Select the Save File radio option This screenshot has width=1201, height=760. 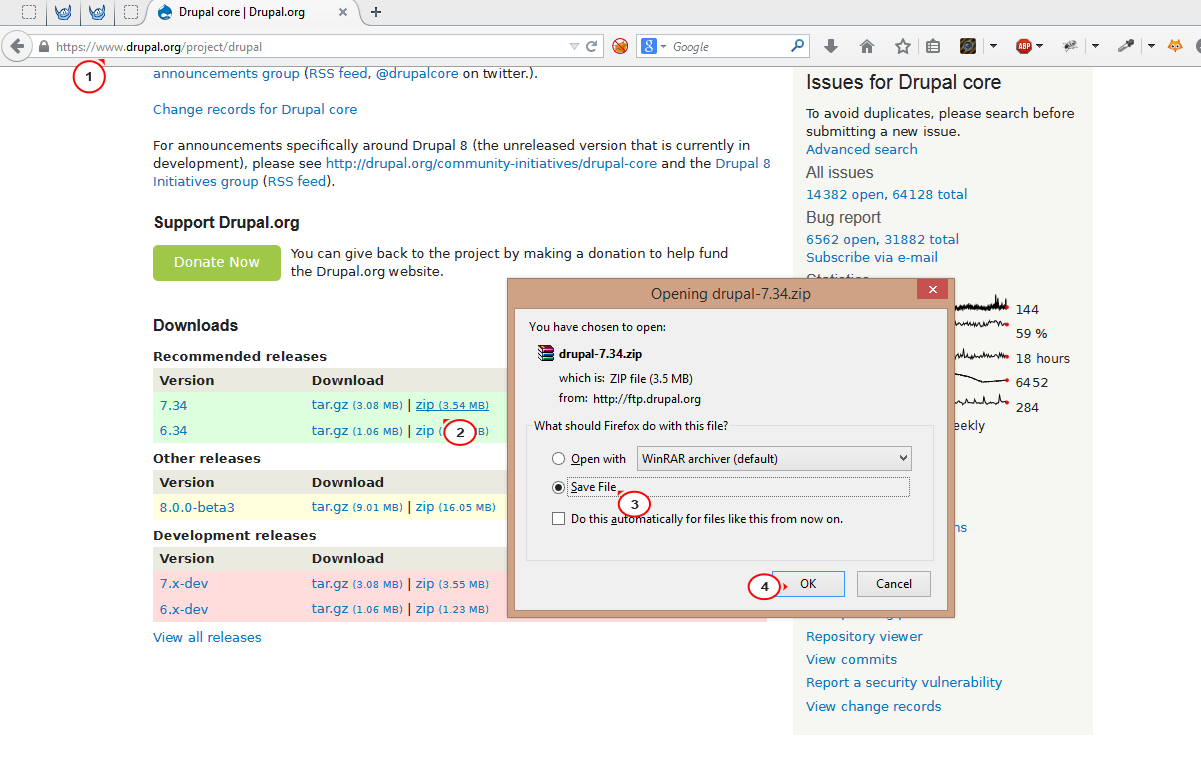point(558,487)
